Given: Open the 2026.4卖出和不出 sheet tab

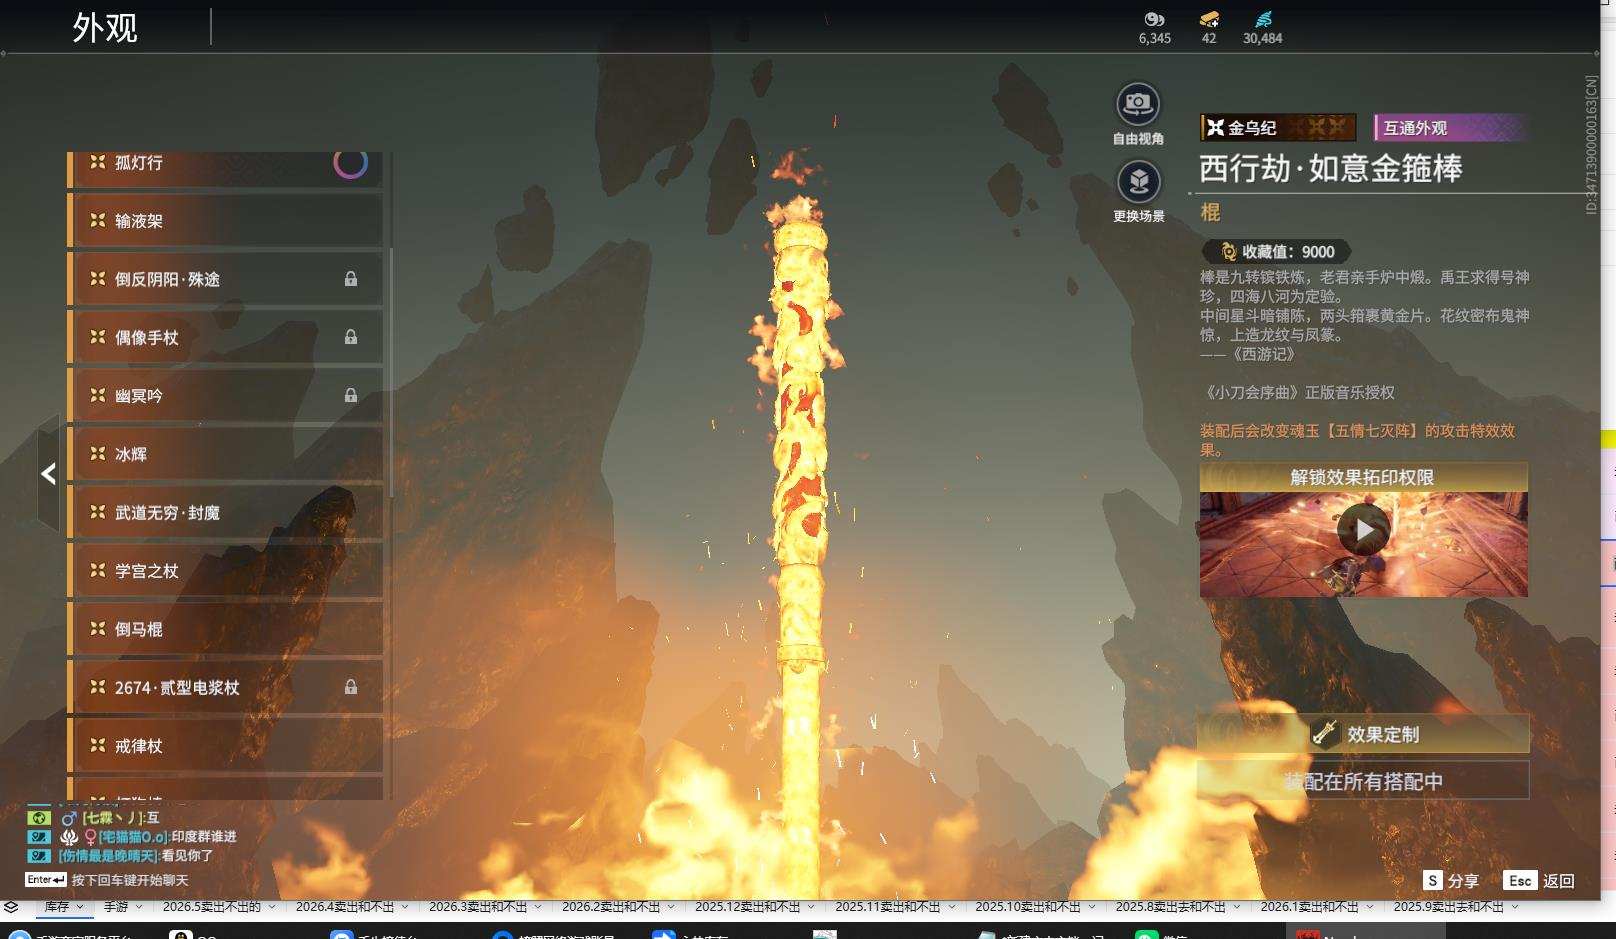Looking at the screenshot, I should tap(345, 907).
